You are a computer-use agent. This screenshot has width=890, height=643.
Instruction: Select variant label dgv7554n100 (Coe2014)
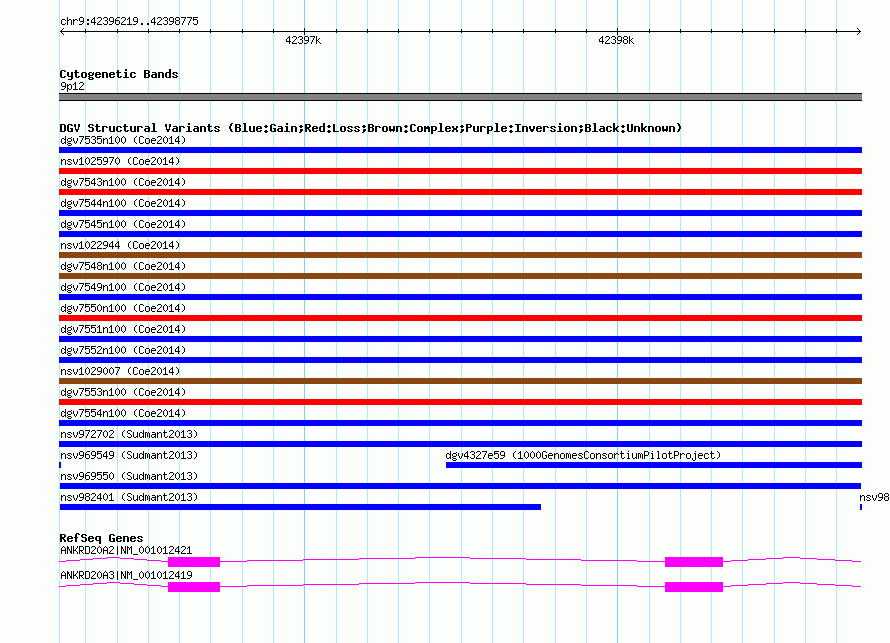123,413
